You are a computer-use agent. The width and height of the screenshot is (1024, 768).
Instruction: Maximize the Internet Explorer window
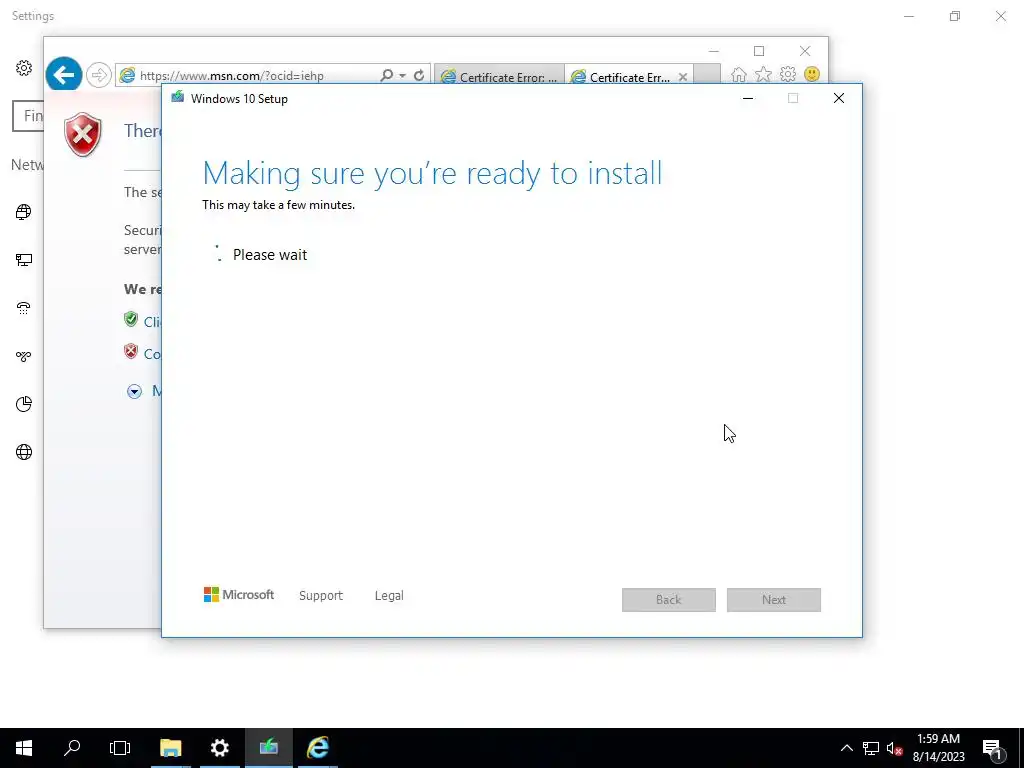tap(759, 51)
